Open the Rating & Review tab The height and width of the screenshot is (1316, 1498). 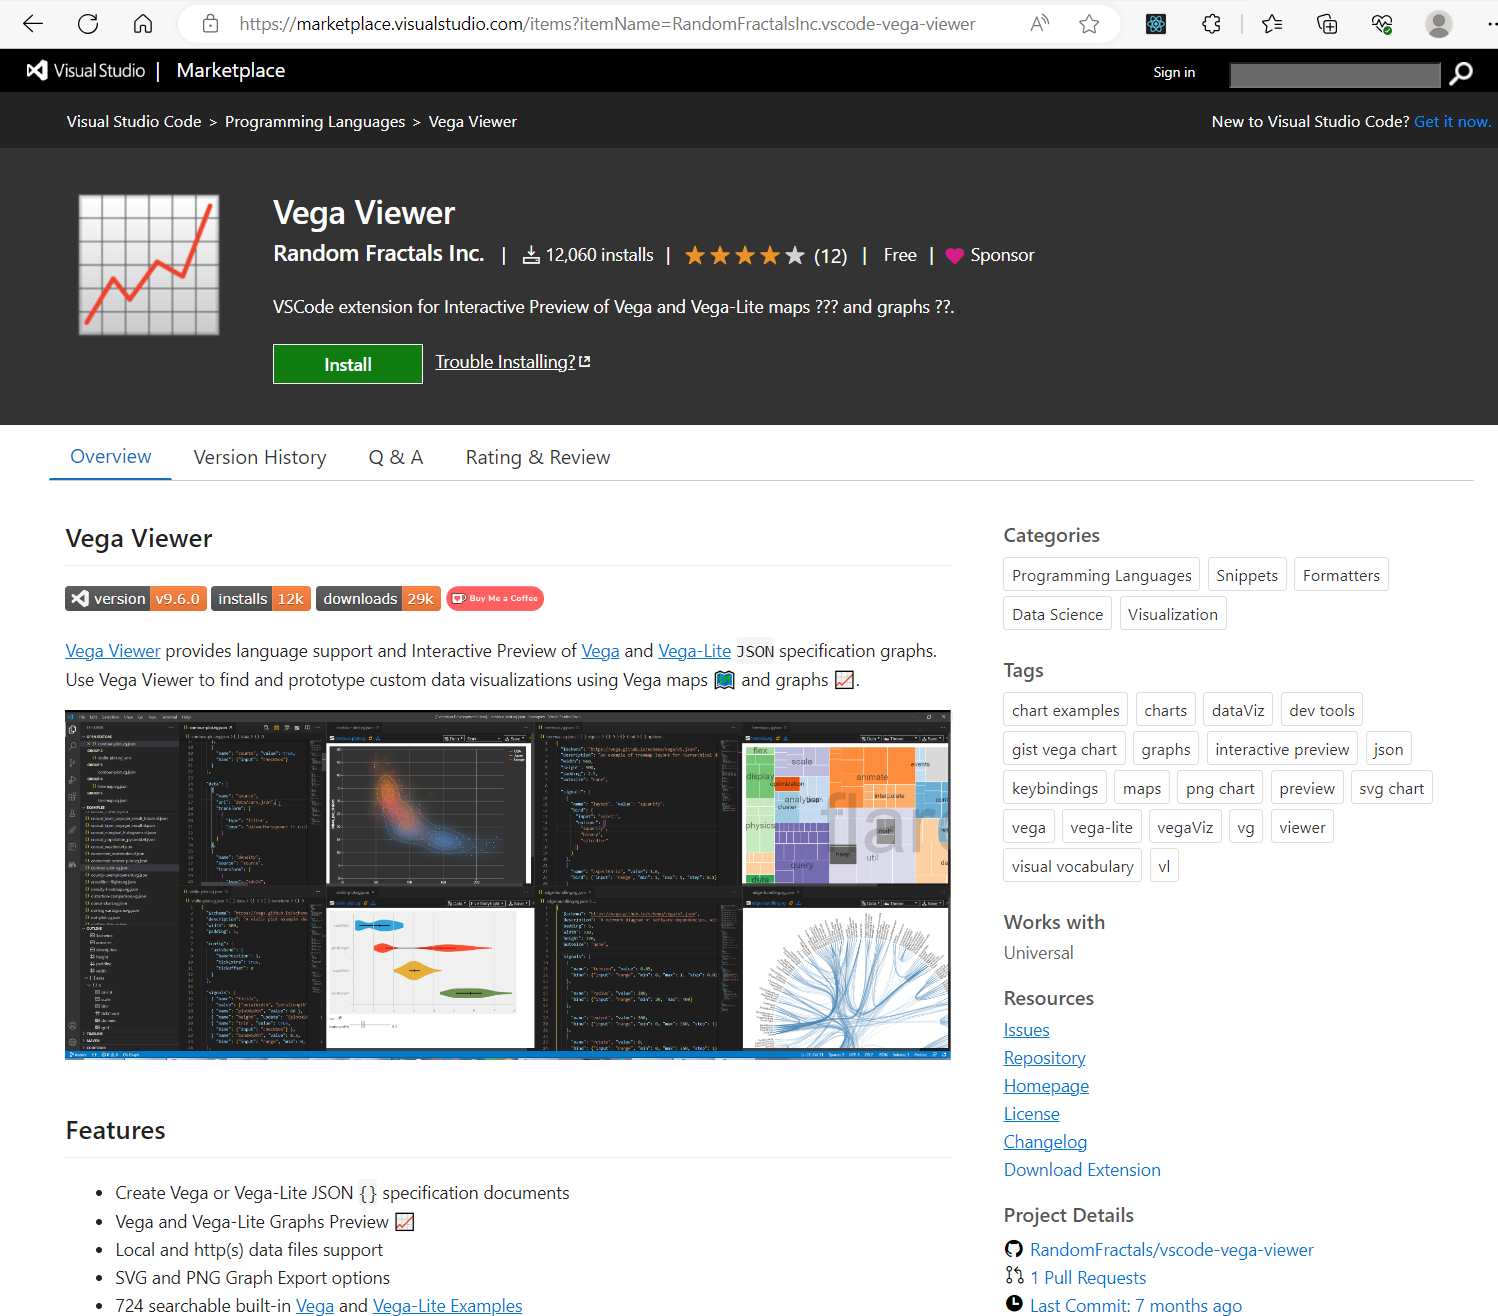coord(537,458)
